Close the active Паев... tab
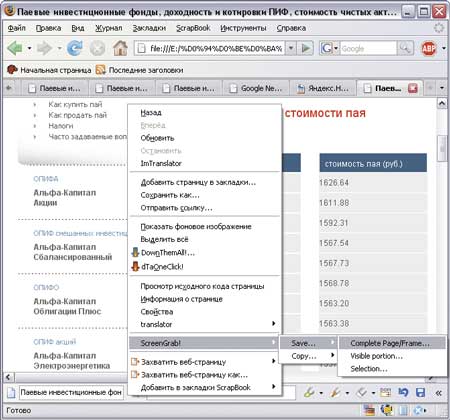450x420 pixels. click(413, 88)
